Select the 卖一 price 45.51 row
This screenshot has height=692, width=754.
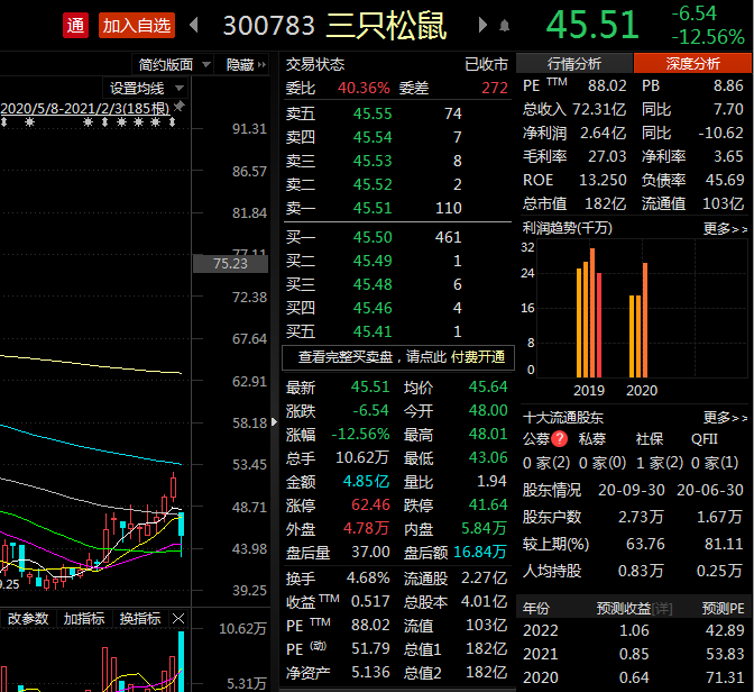pos(398,208)
